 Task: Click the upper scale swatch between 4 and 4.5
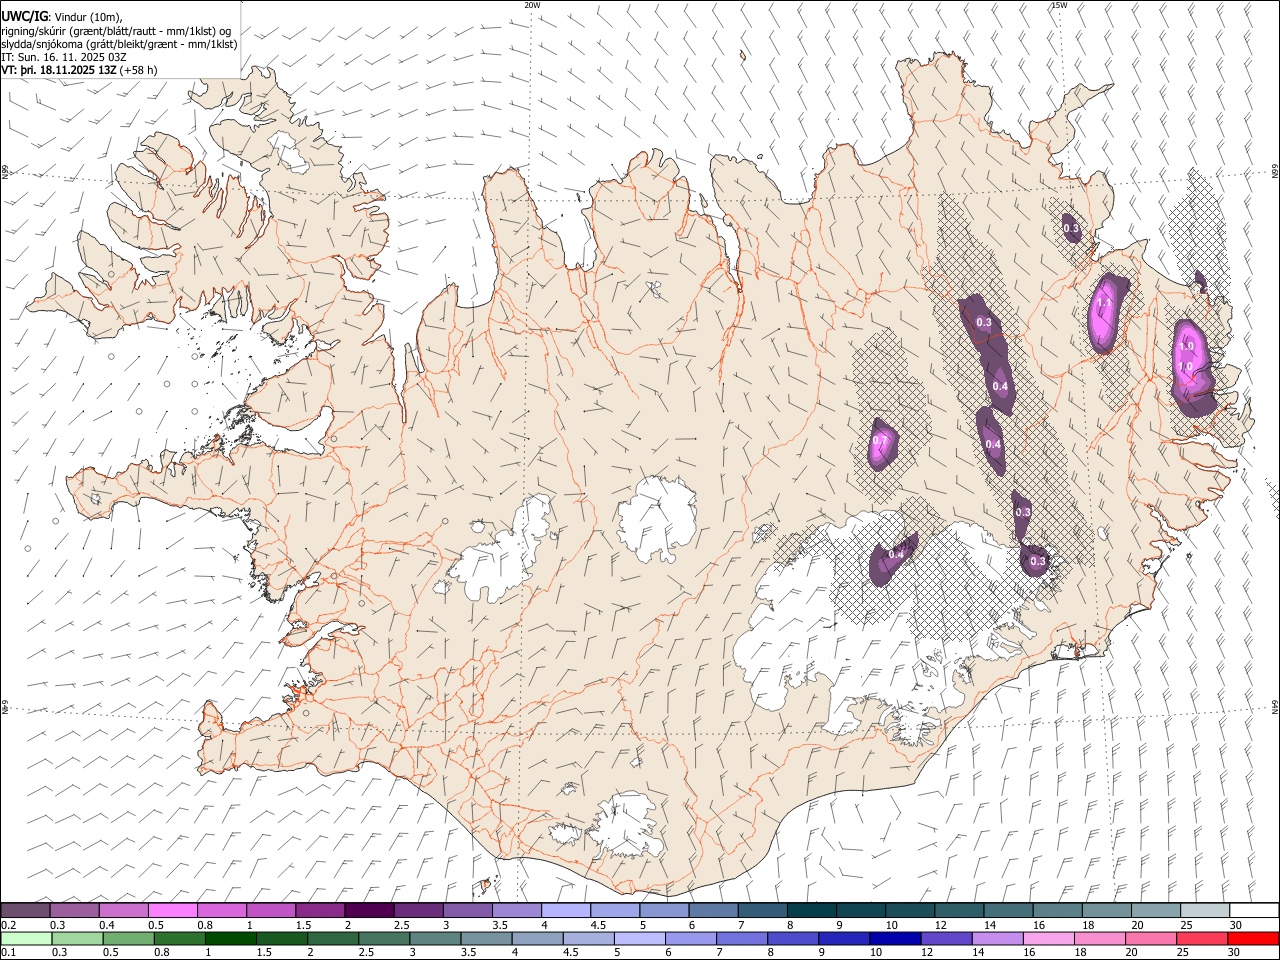pos(565,910)
